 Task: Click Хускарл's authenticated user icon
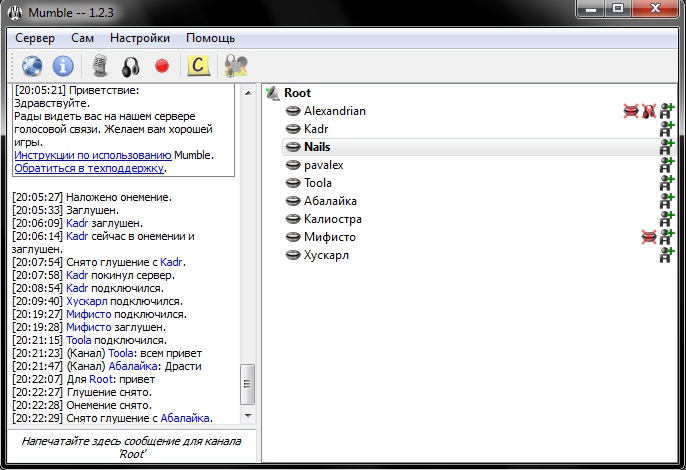click(x=667, y=255)
